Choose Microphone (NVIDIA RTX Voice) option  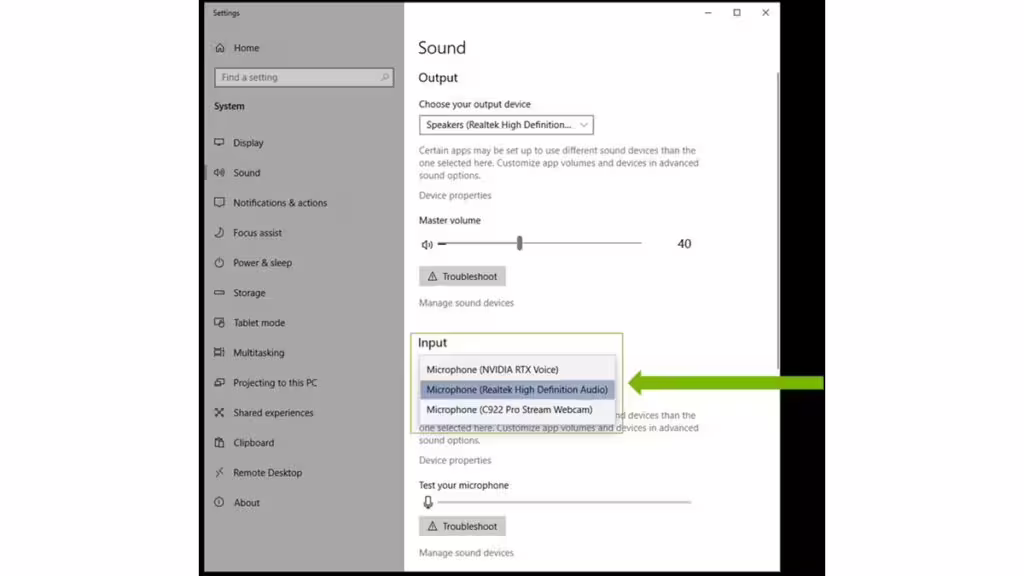(x=492, y=370)
